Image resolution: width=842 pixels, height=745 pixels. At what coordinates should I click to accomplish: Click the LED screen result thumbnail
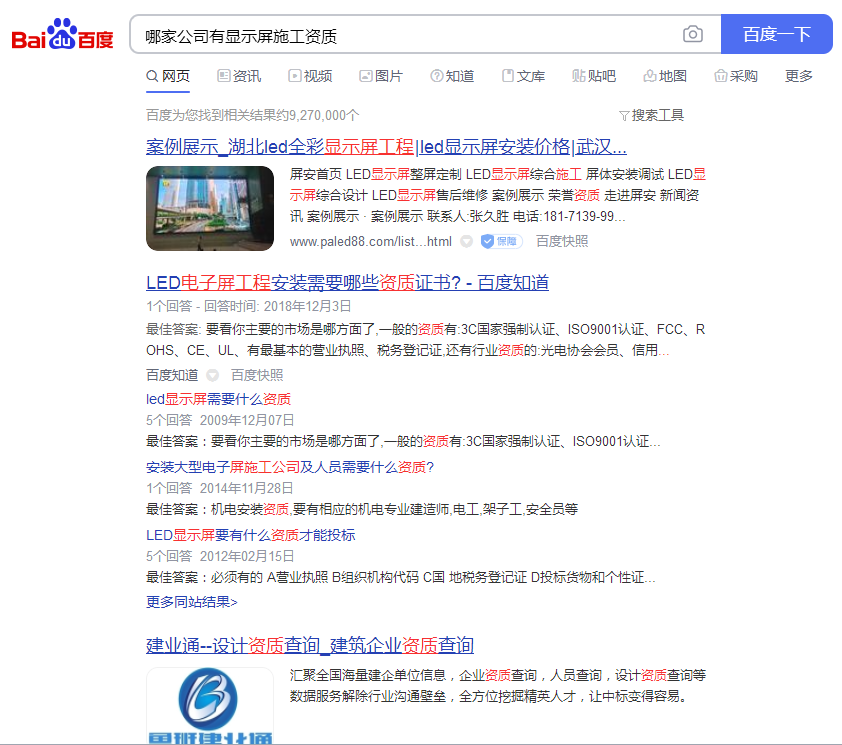(210, 208)
